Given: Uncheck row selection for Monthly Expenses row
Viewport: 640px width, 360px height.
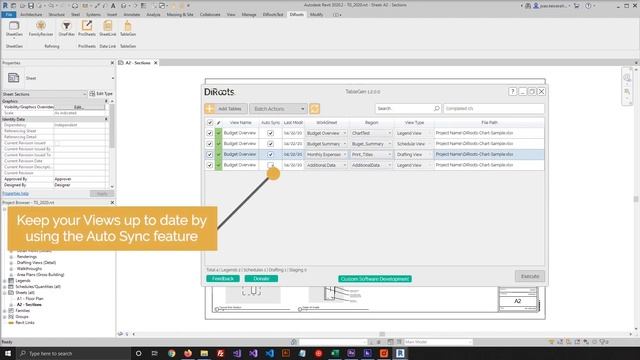Looking at the screenshot, I should [210, 154].
